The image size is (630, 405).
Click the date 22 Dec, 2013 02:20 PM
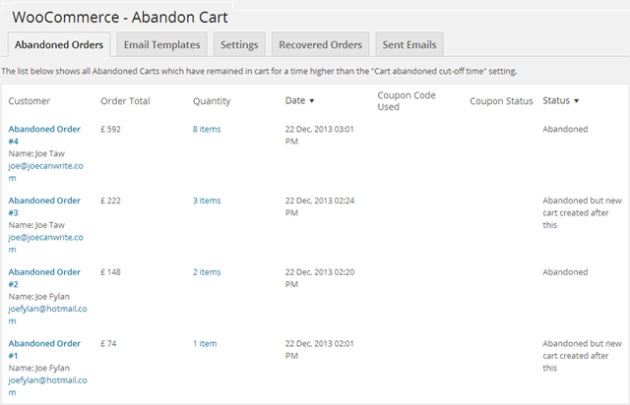[x=320, y=278]
